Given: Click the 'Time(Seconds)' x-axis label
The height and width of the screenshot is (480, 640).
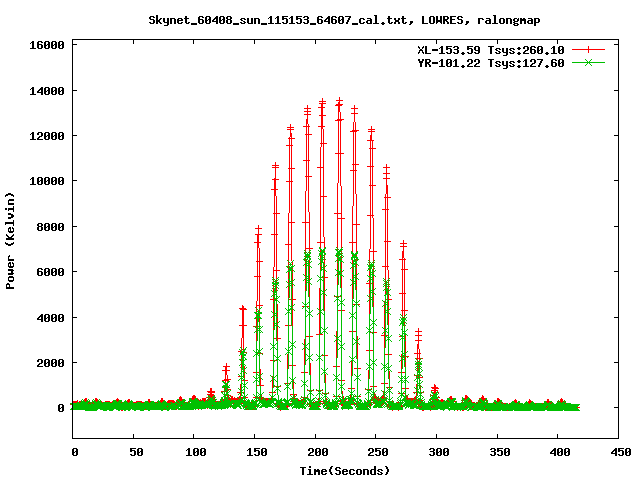Looking at the screenshot, I should tap(345, 471).
